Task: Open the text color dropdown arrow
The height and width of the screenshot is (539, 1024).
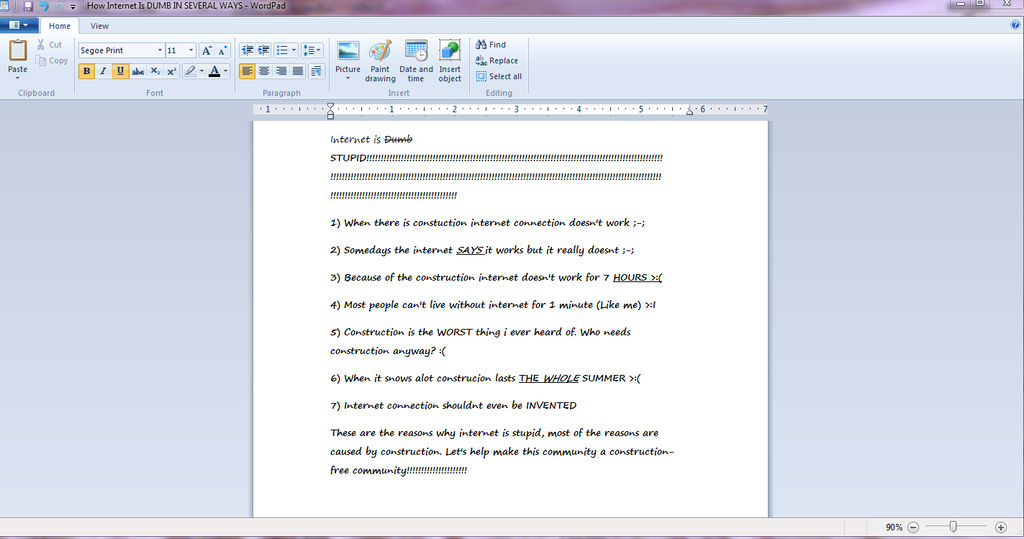Action: pyautogui.click(x=225, y=71)
